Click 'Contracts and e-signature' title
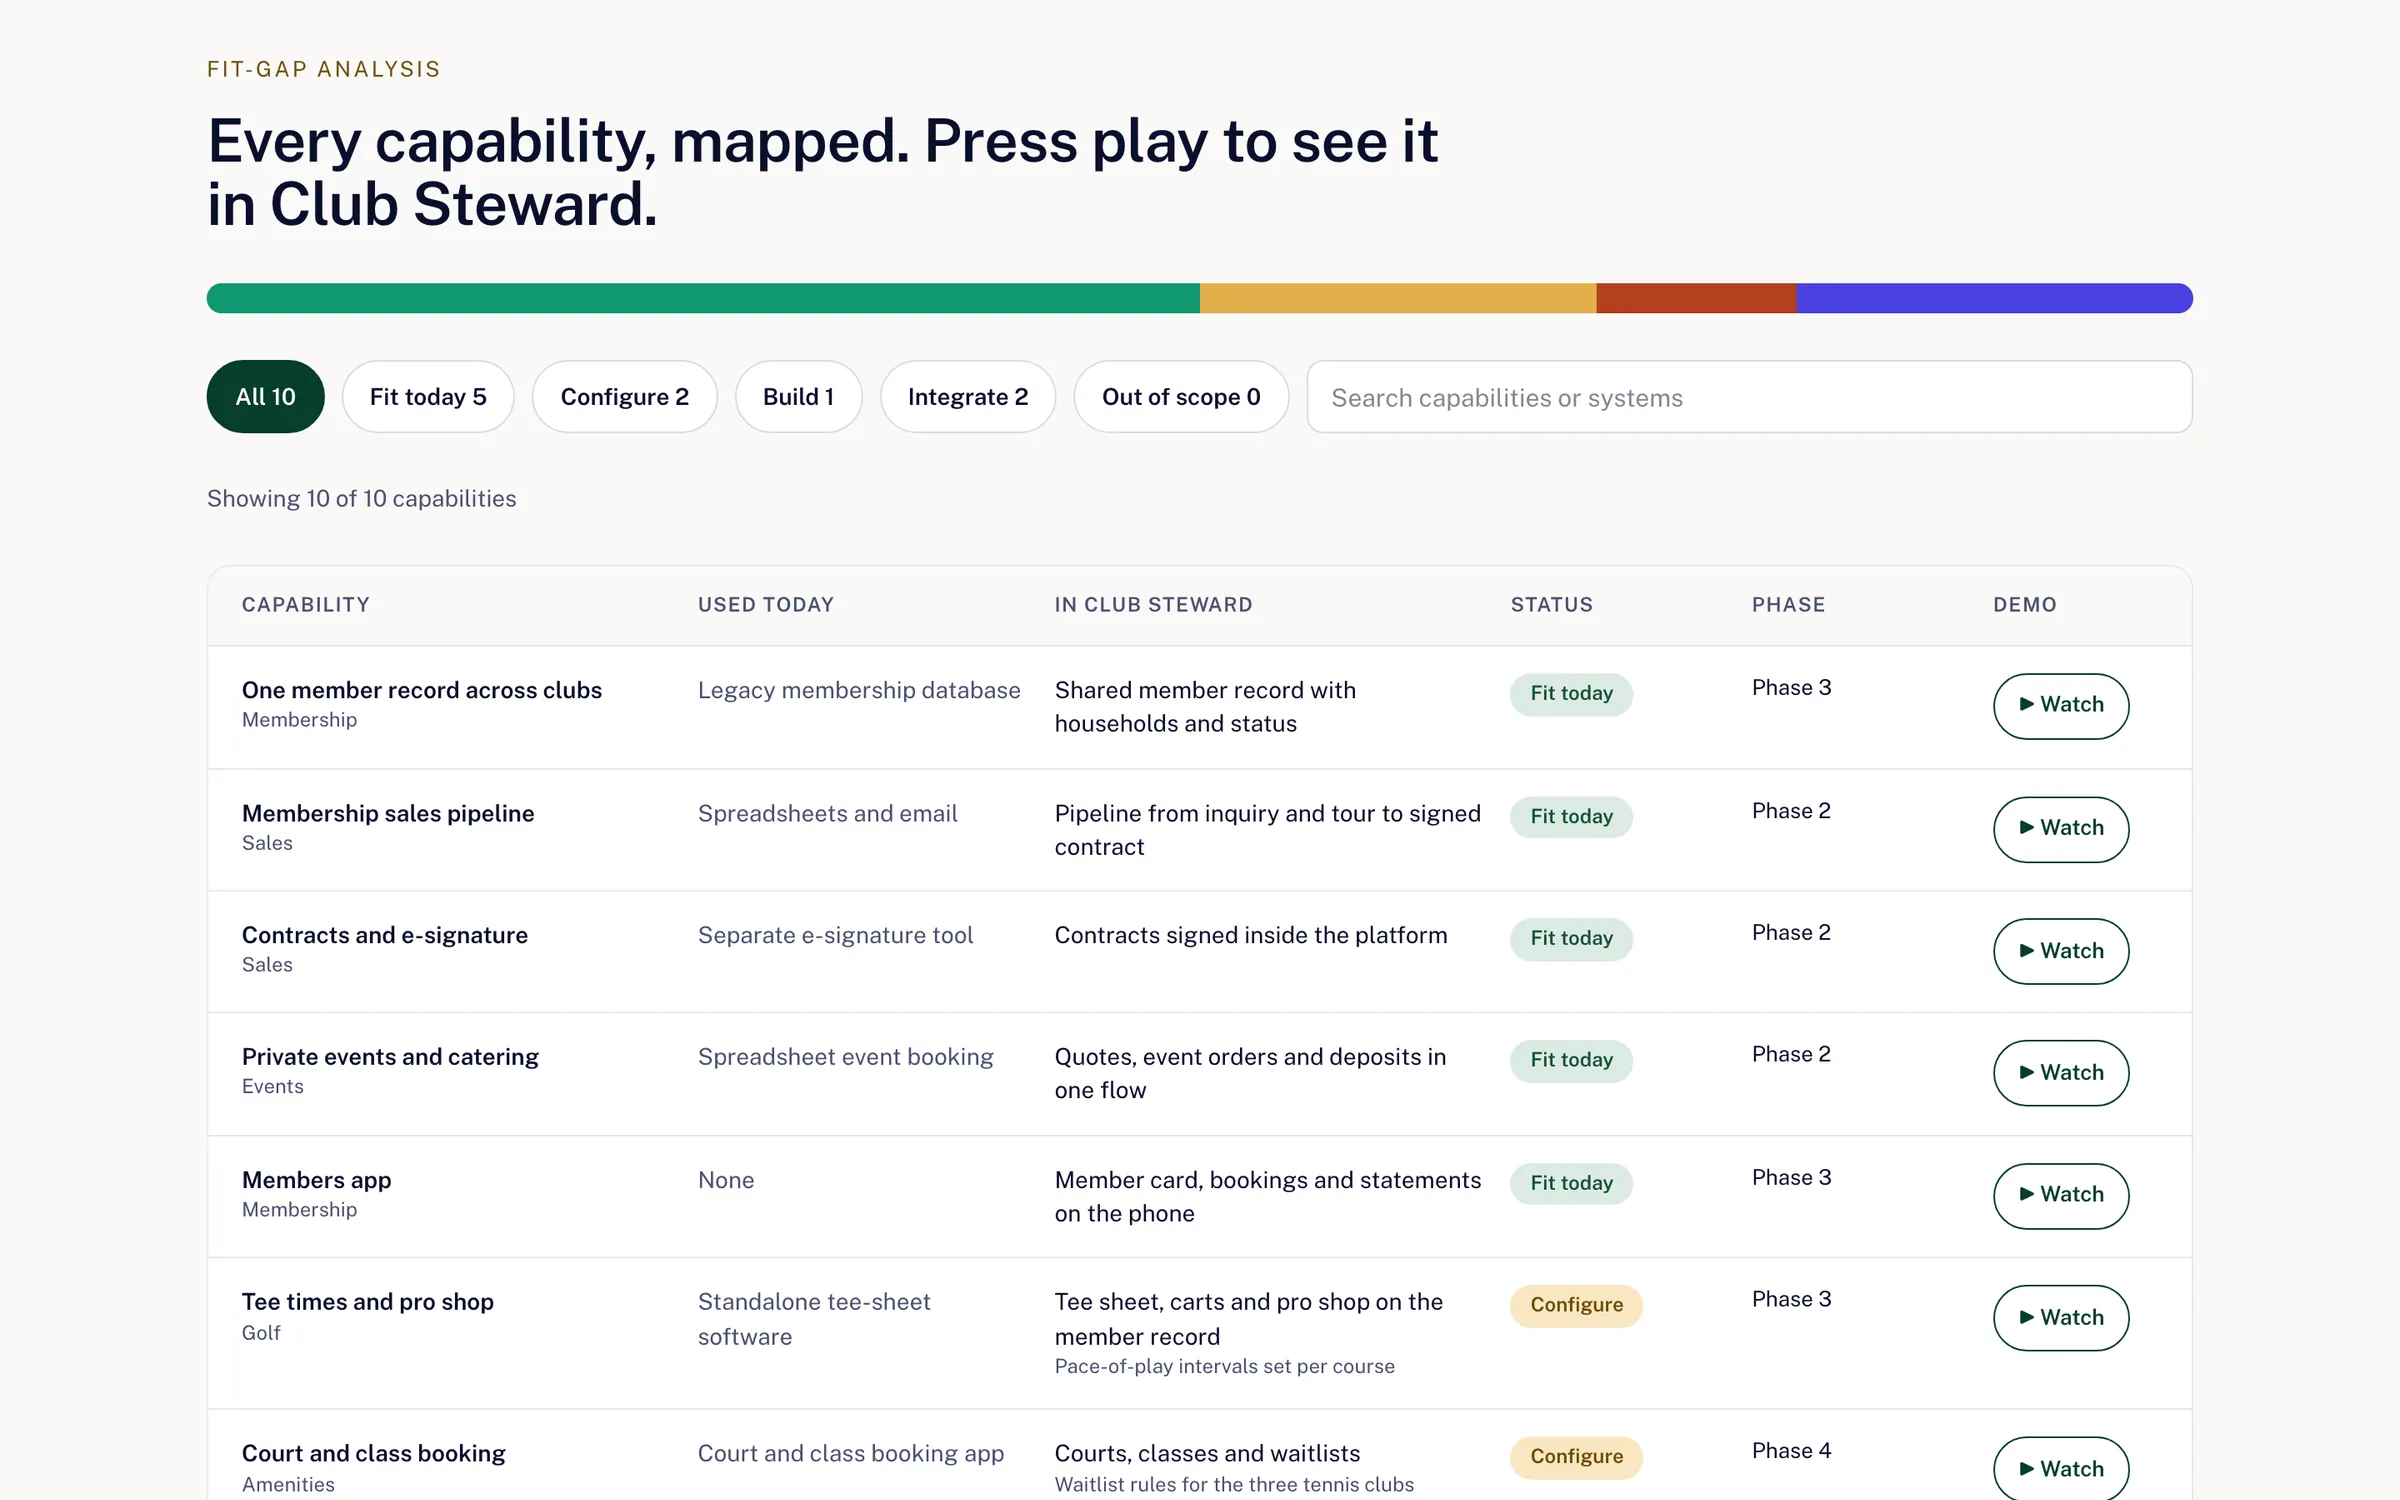 [385, 935]
